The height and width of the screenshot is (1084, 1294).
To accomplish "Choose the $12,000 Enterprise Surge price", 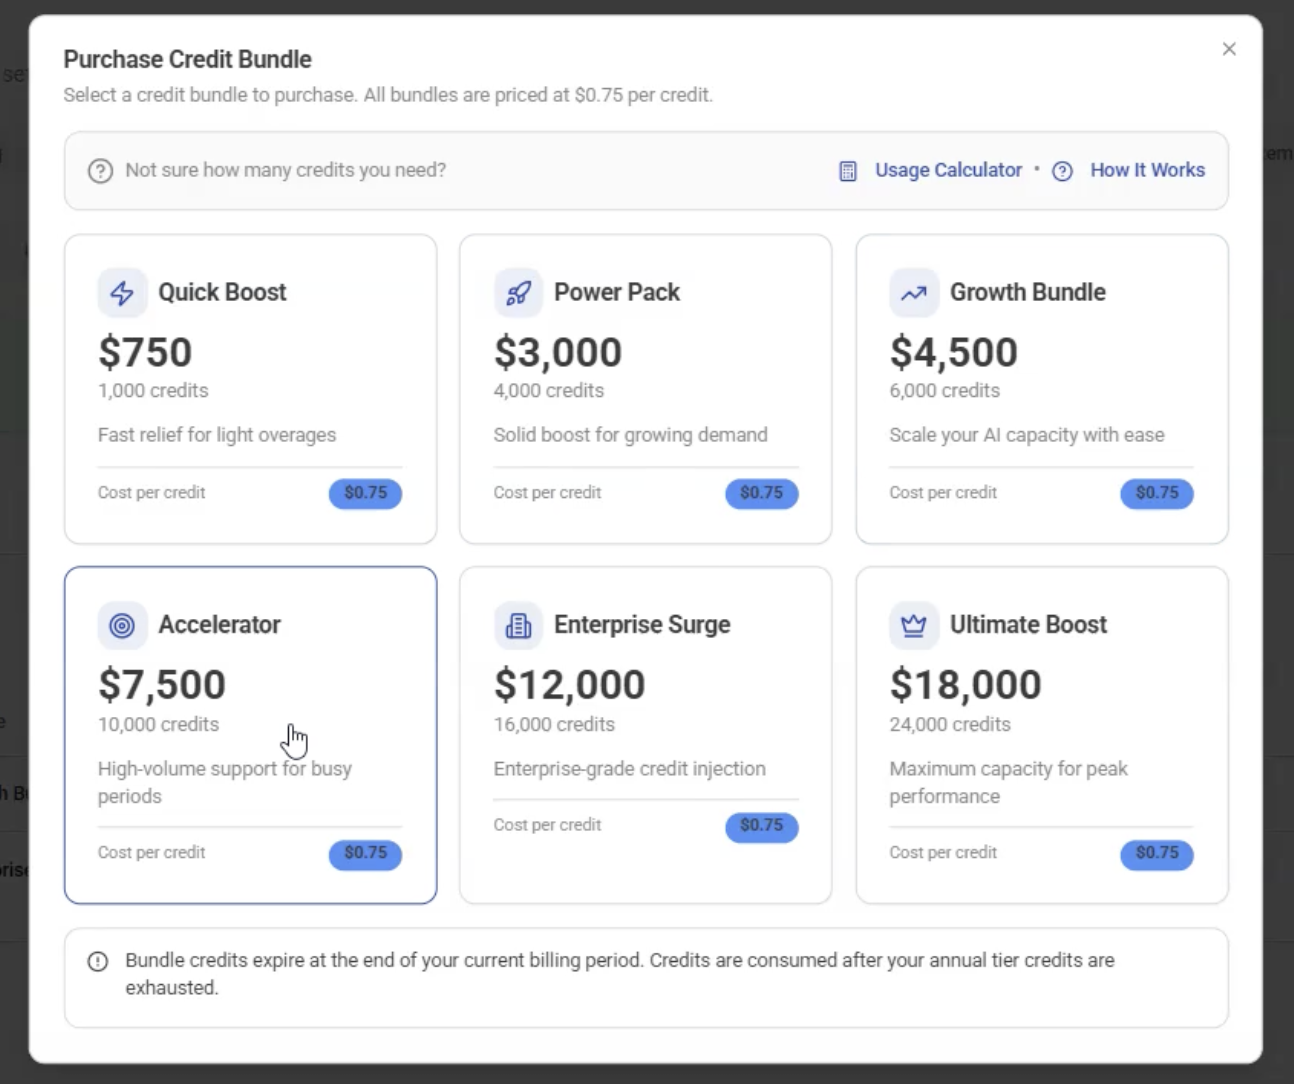I will click(569, 685).
